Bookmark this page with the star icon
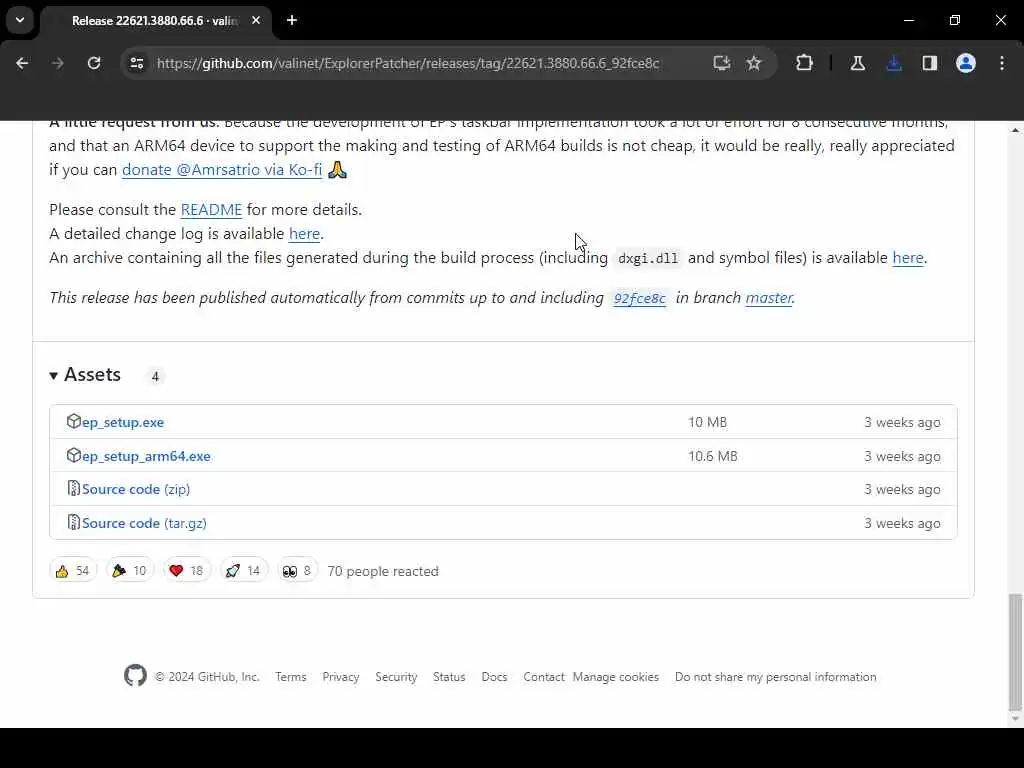Viewport: 1024px width, 768px height. 754,63
